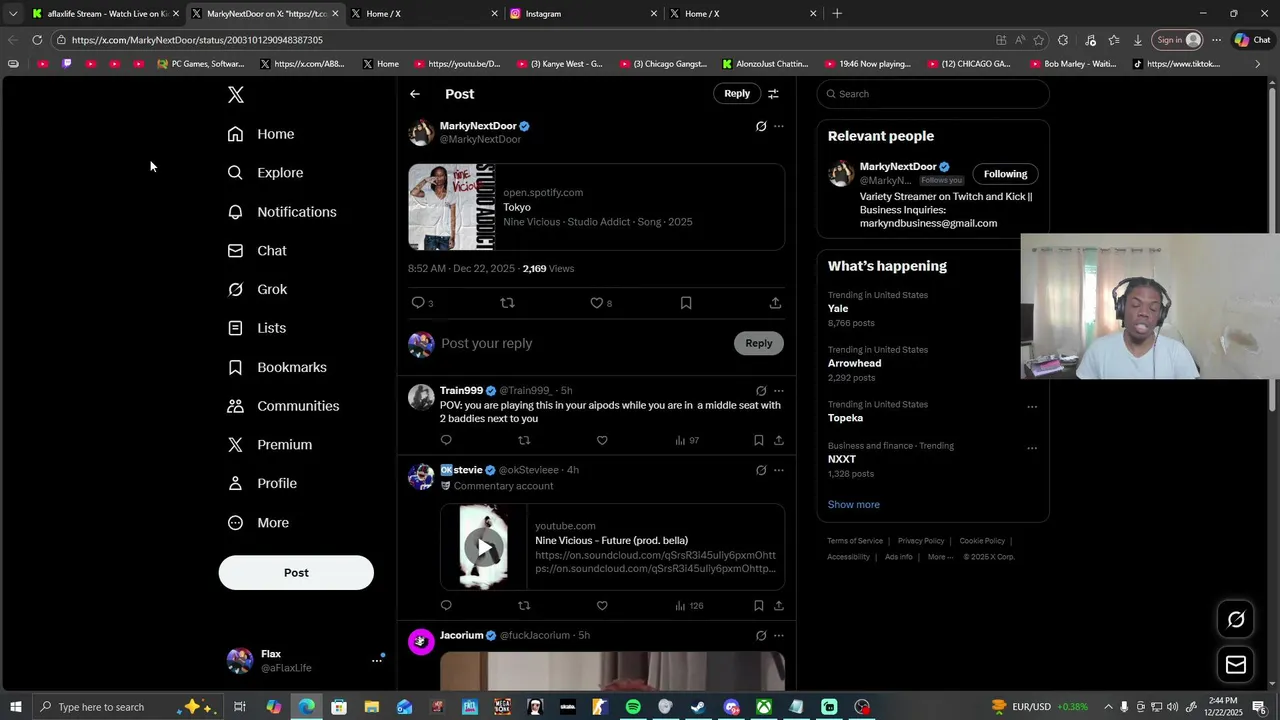Click the Reply button in post header
The height and width of the screenshot is (720, 1280).
737,94
